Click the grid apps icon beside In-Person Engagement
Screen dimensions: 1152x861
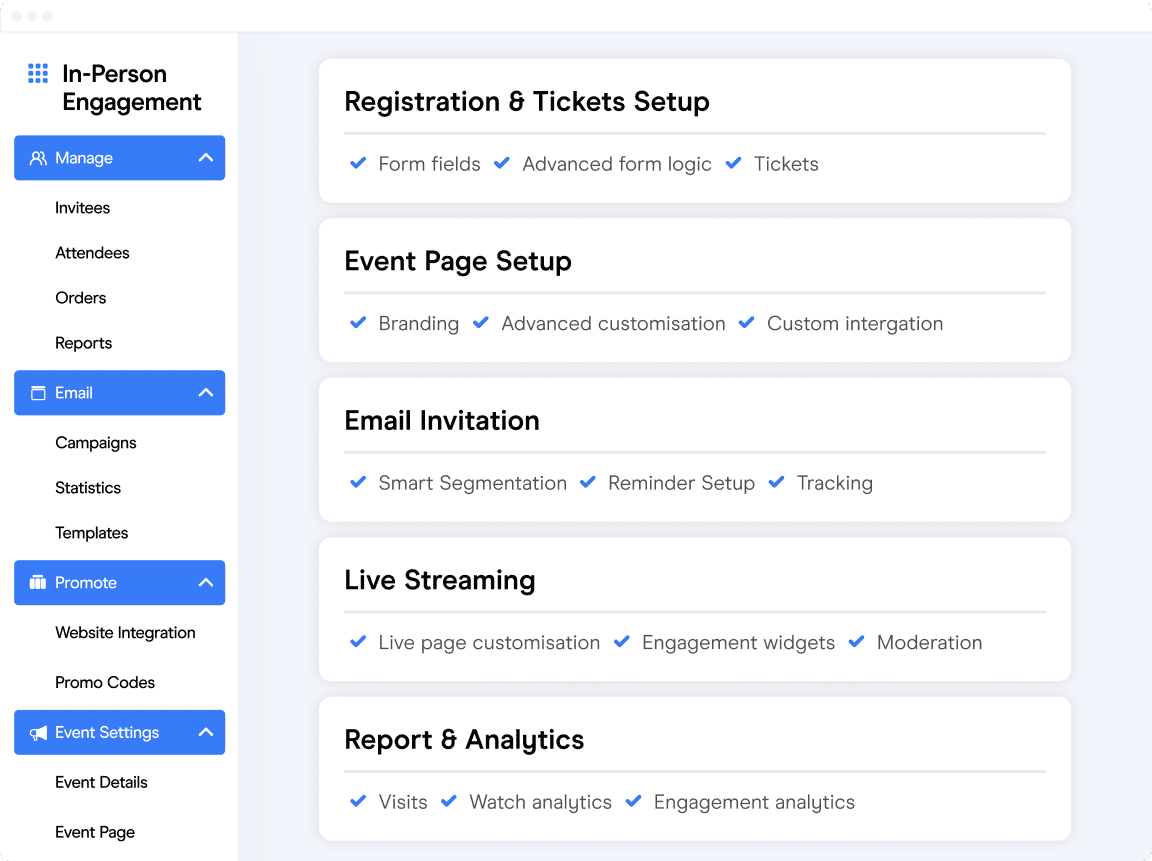tap(38, 73)
